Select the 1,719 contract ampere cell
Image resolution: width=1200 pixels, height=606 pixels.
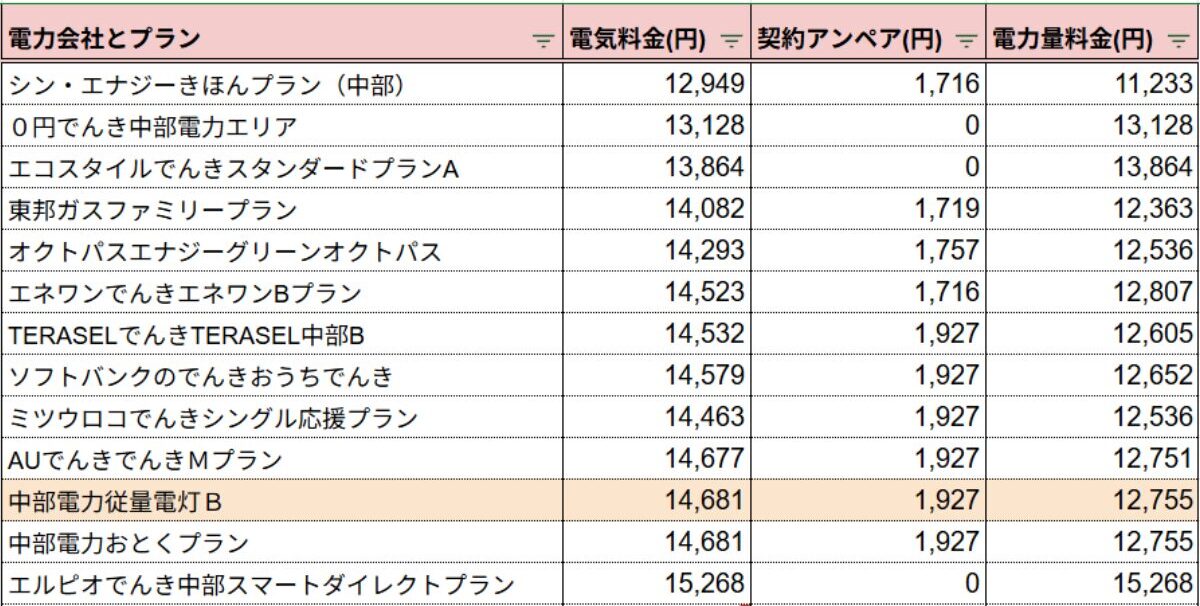(x=868, y=210)
